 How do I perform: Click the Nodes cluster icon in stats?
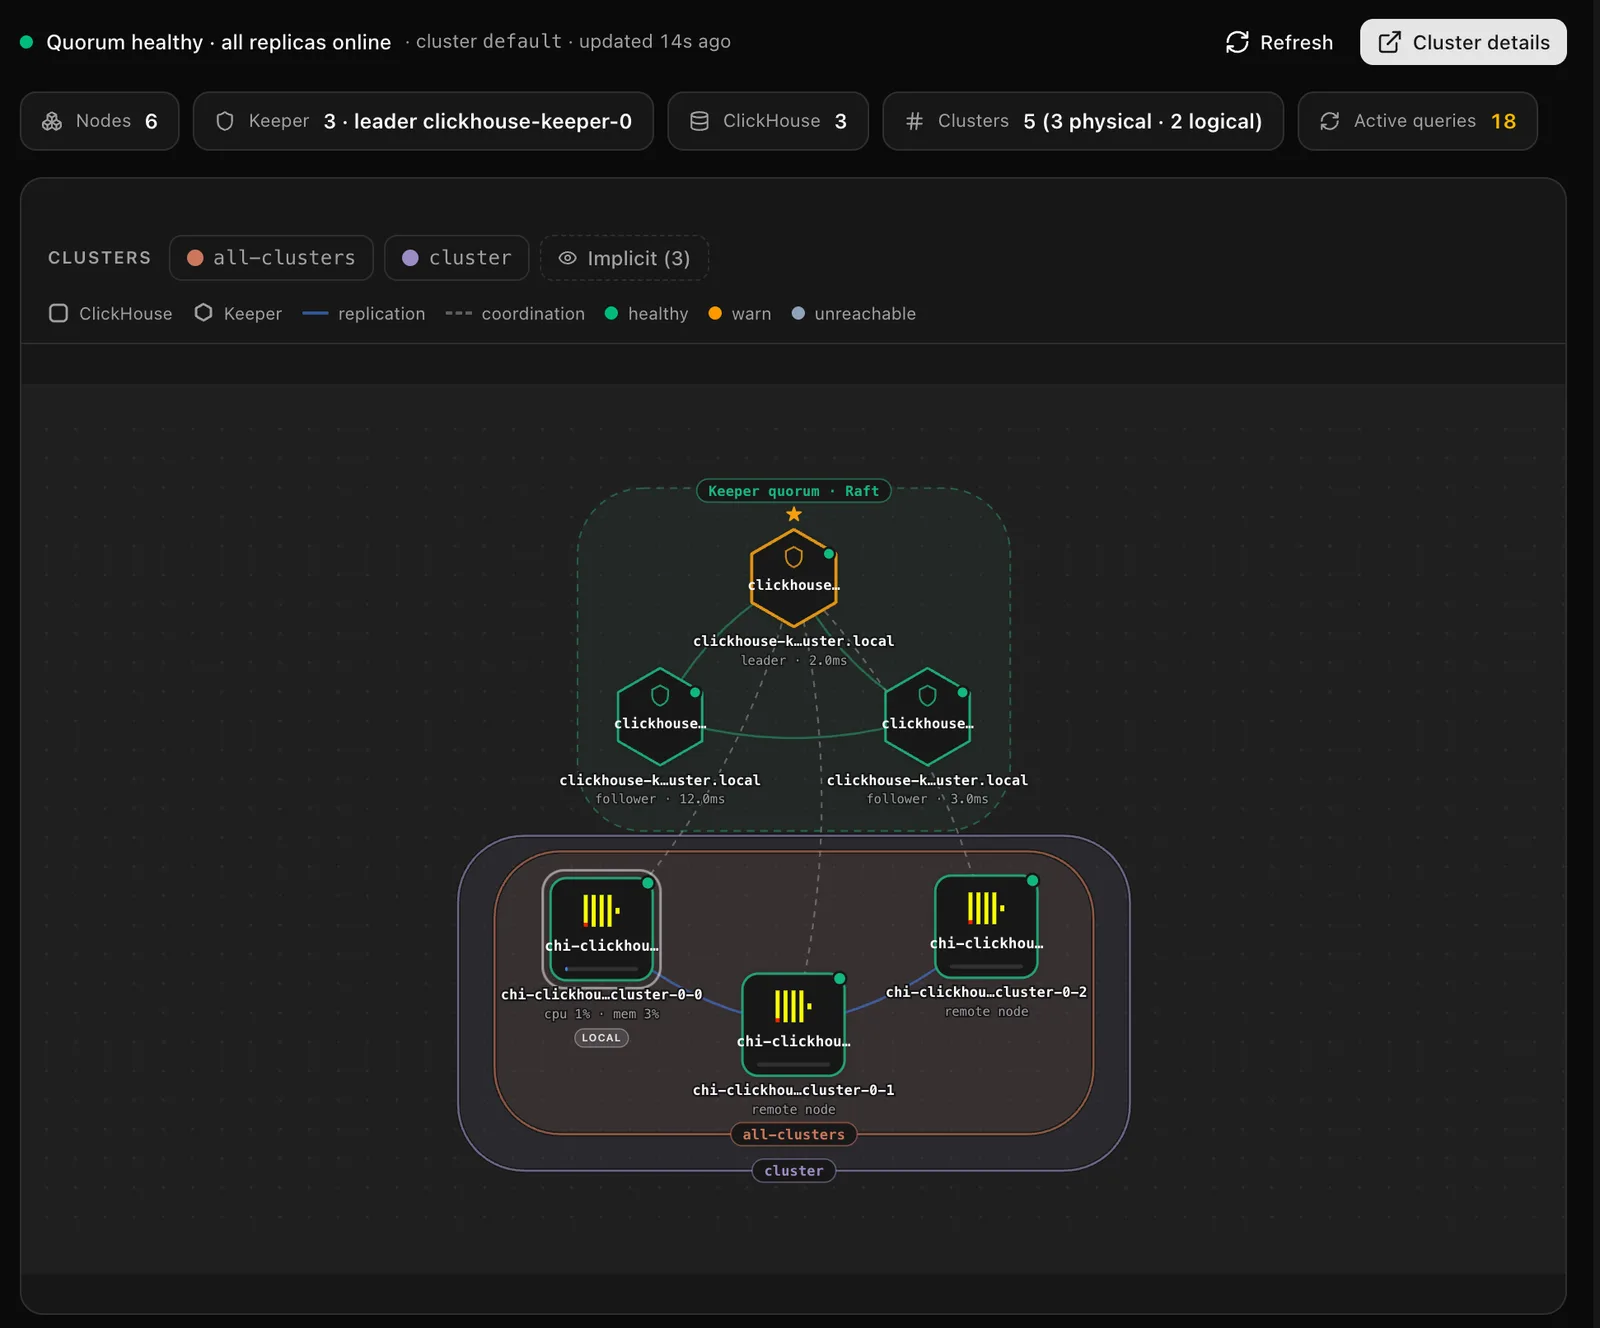pos(52,121)
